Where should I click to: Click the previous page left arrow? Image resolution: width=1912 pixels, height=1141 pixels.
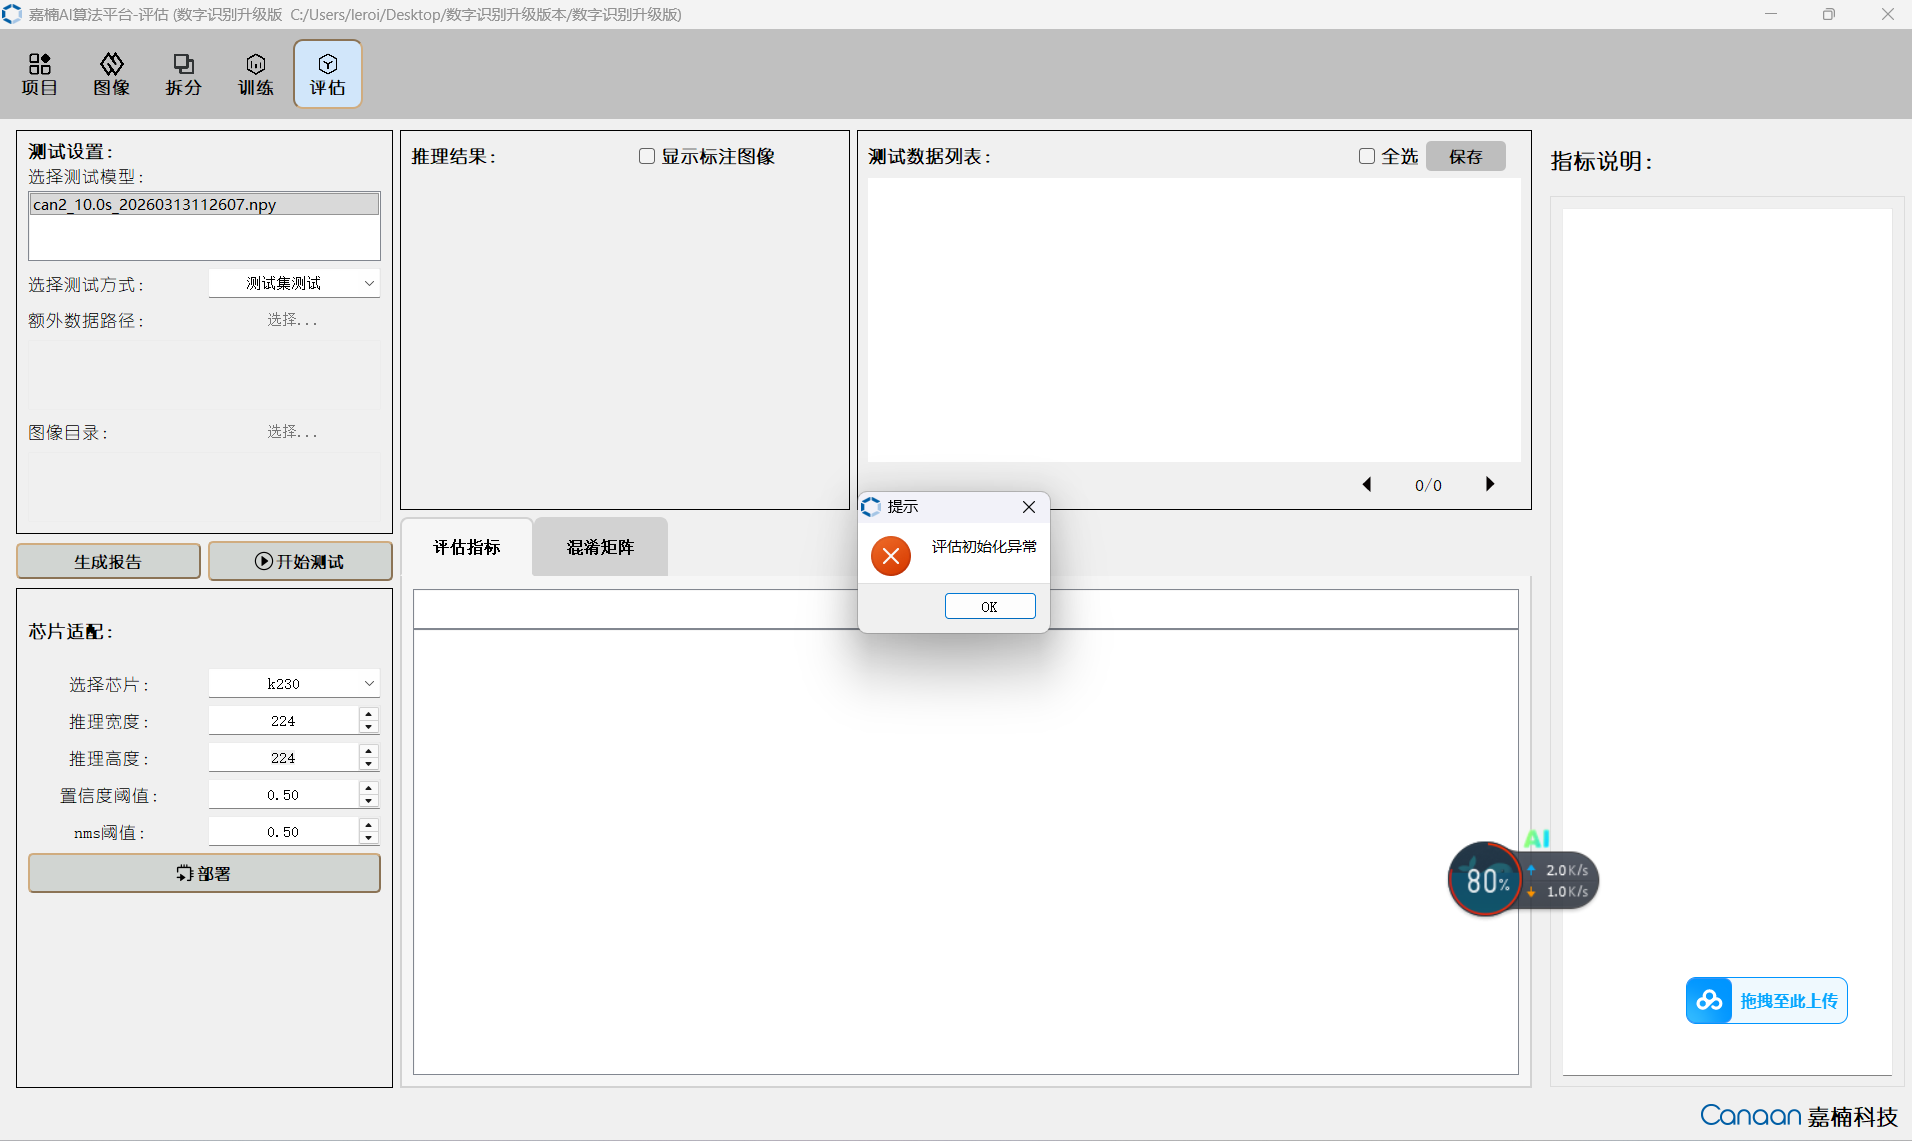click(1367, 485)
